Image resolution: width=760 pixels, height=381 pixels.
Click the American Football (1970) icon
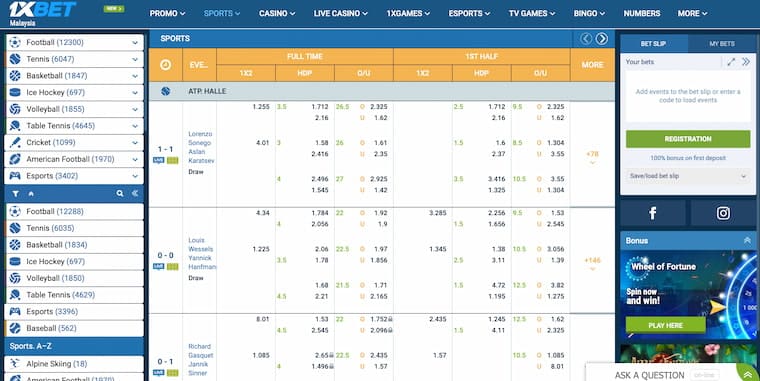coord(15,159)
